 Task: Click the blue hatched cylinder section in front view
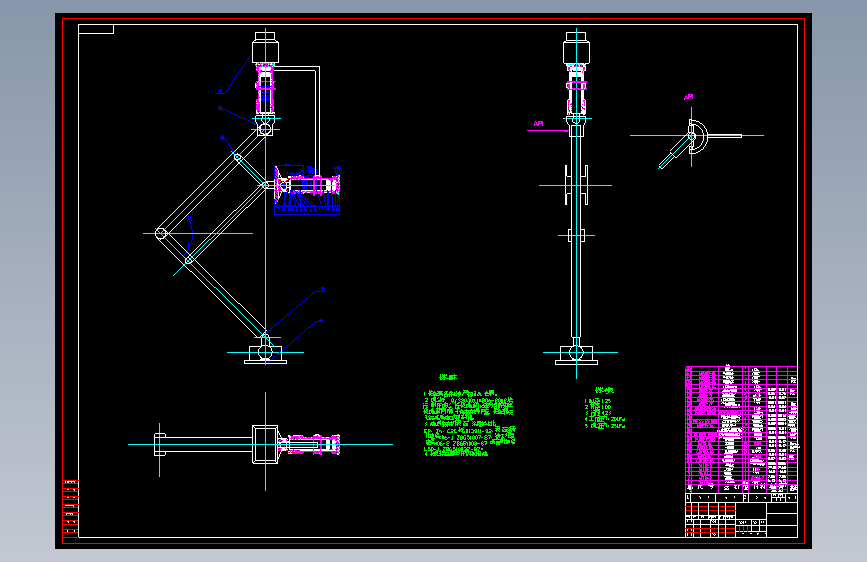[x=307, y=190]
